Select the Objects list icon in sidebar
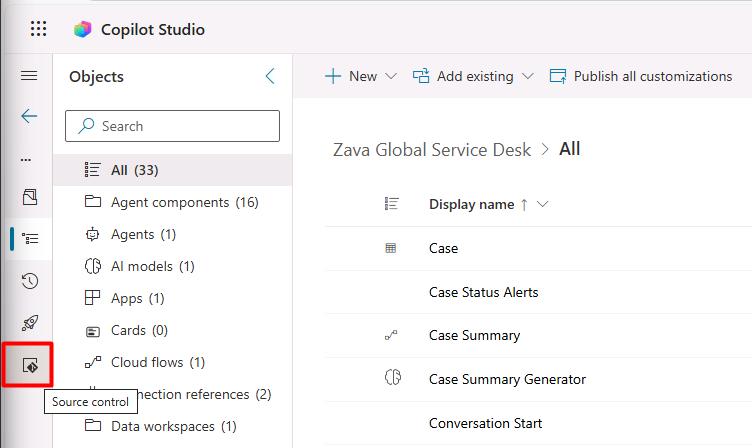752x448 pixels. coord(30,238)
